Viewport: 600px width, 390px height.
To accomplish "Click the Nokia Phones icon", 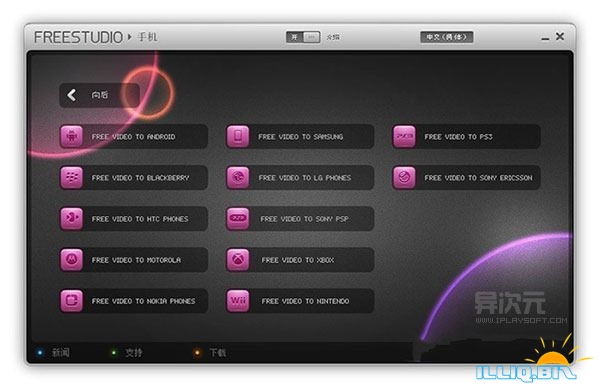I will tap(72, 300).
